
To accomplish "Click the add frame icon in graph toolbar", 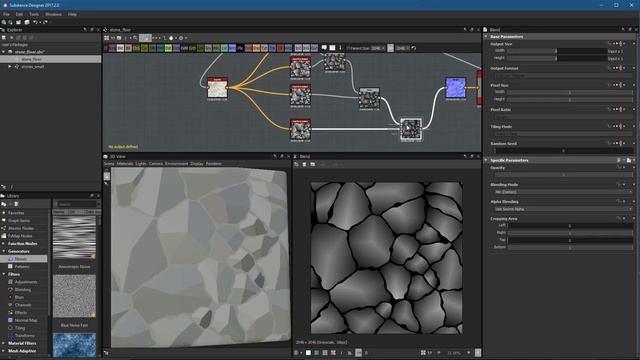I will pos(332,48).
